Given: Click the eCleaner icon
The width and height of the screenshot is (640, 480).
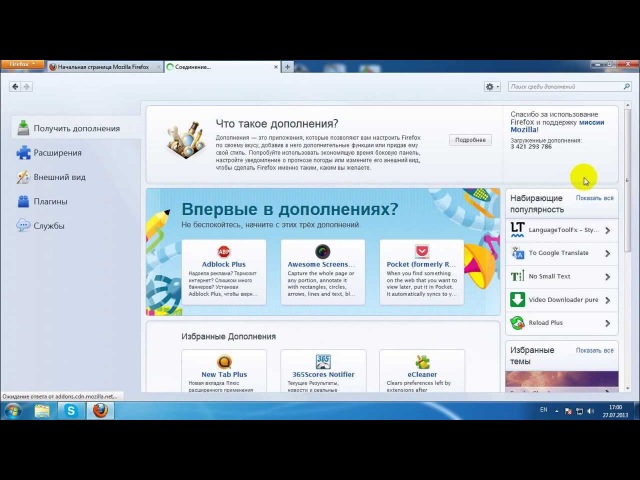Looking at the screenshot, I should click(x=422, y=362).
